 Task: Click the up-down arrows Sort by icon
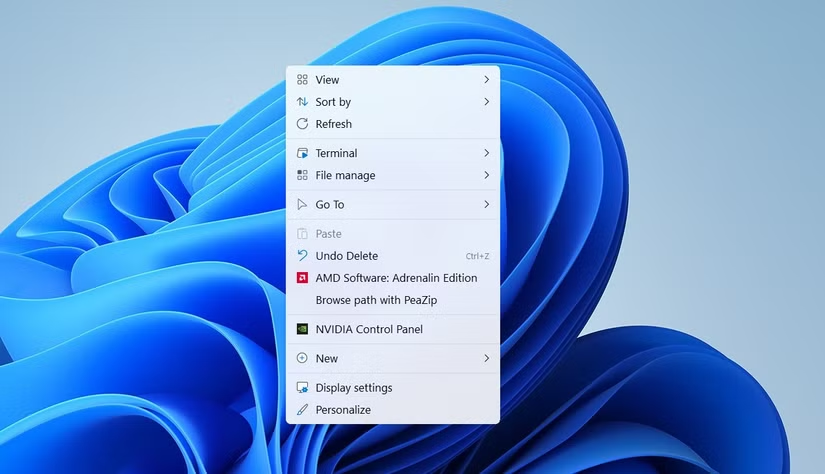pos(302,102)
